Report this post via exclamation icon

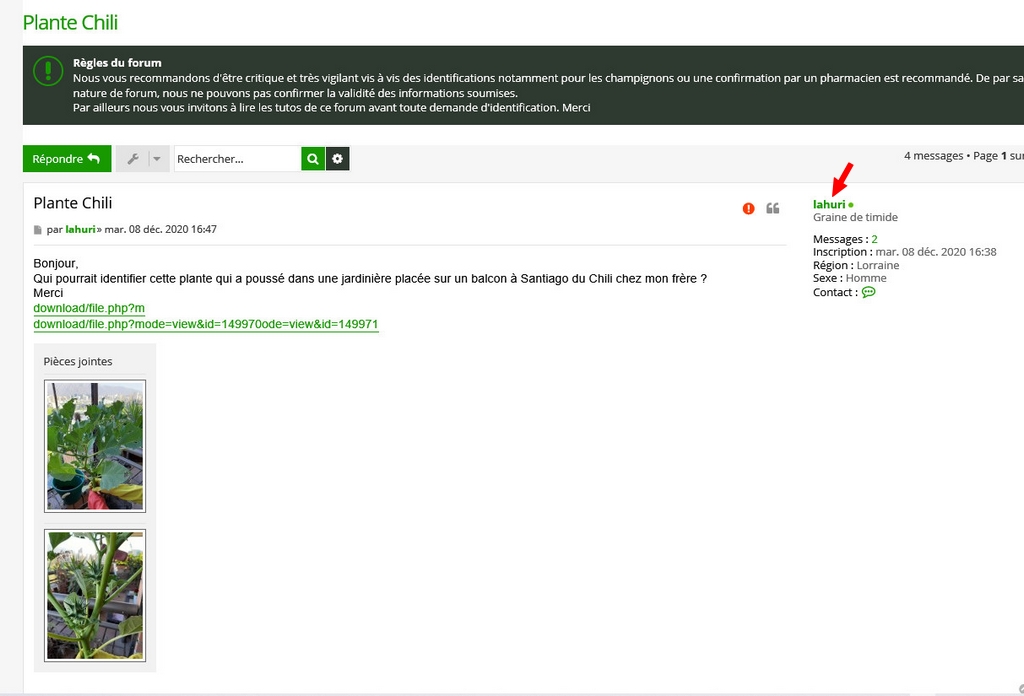click(749, 208)
